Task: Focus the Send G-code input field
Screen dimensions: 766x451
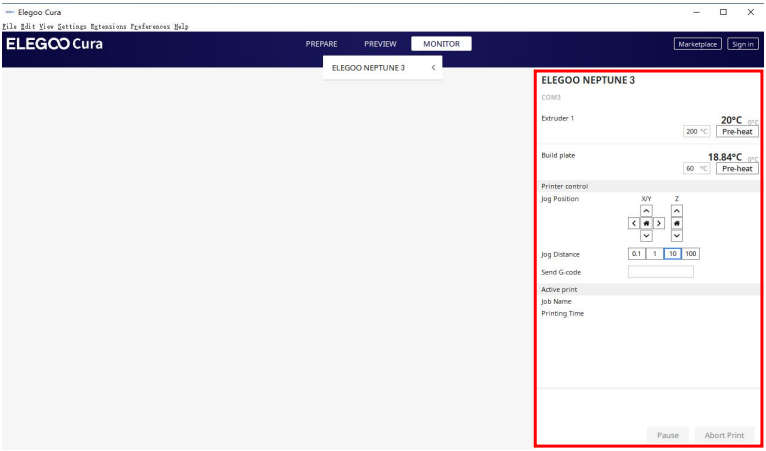Action: tap(660, 272)
